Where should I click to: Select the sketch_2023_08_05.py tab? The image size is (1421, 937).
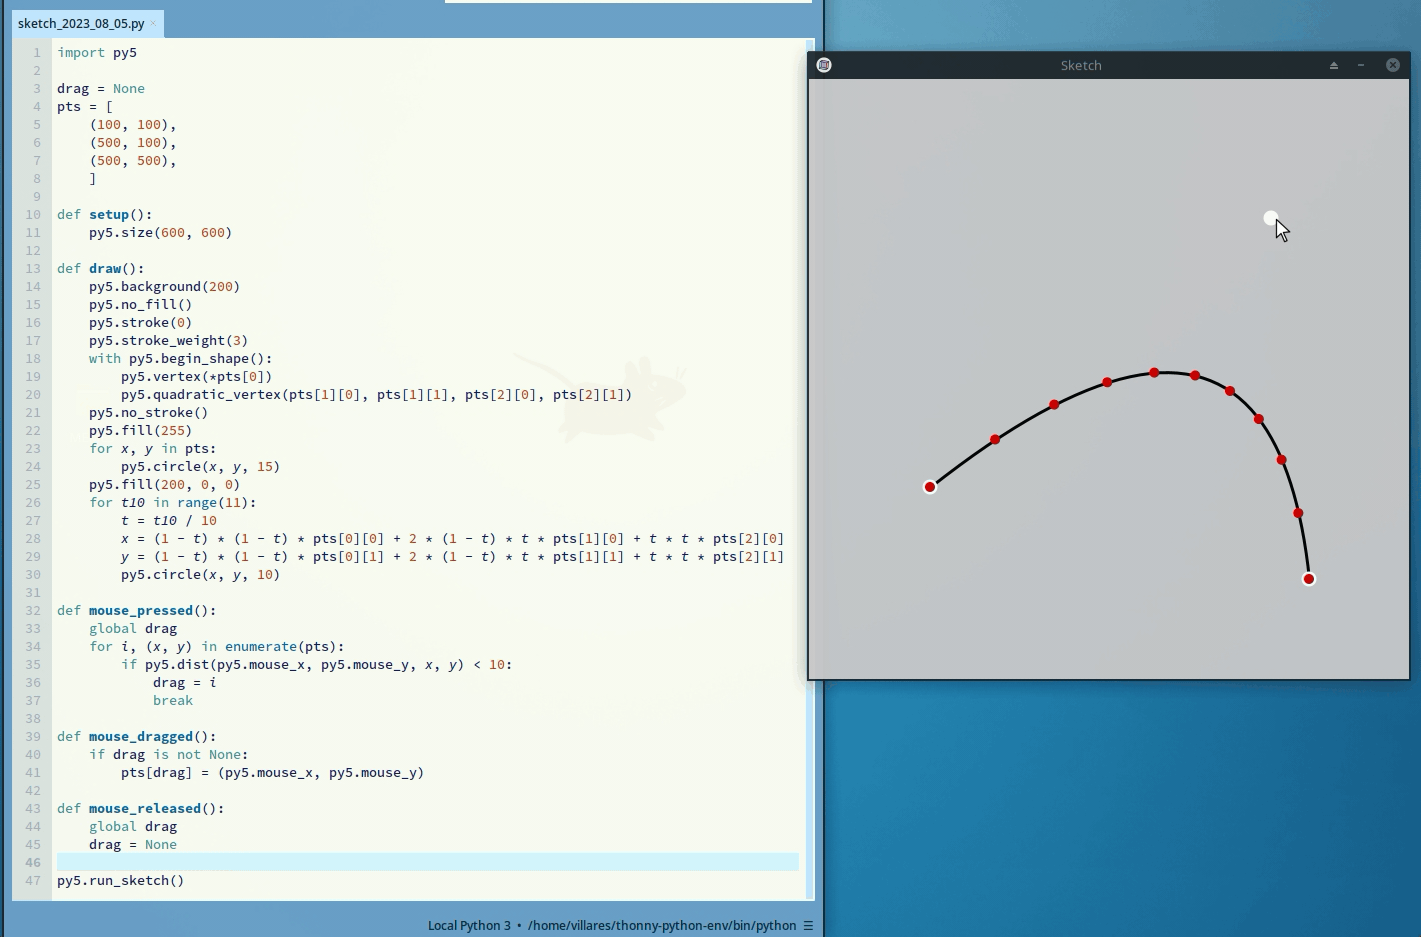[80, 23]
